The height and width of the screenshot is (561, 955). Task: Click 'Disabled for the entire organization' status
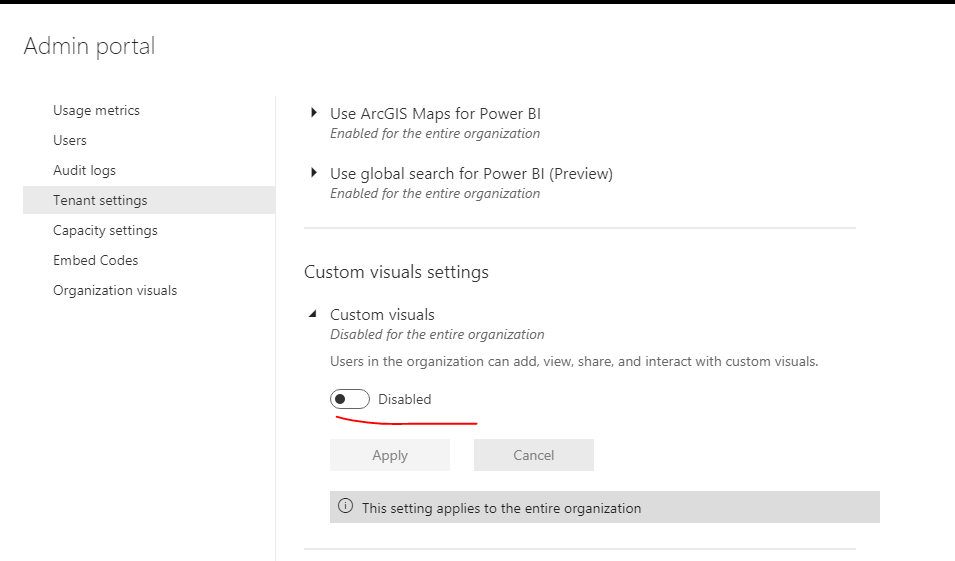(437, 334)
